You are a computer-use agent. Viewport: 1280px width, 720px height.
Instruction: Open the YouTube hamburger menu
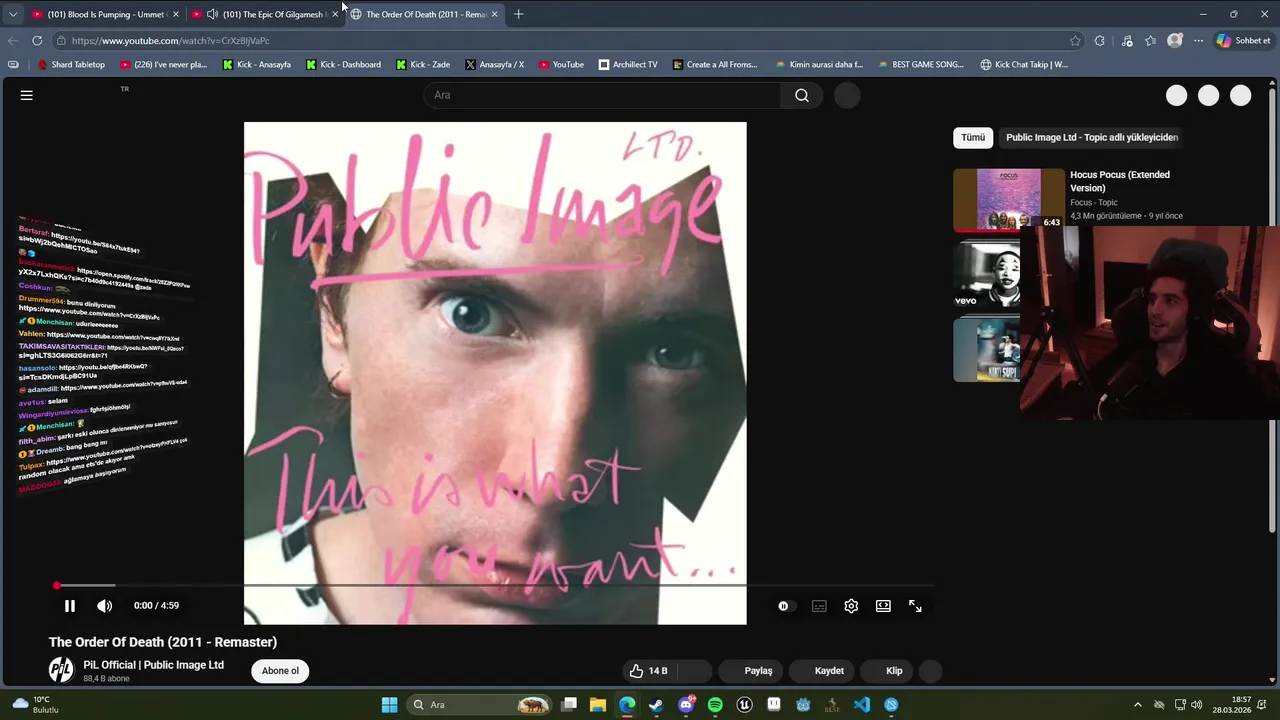click(27, 95)
